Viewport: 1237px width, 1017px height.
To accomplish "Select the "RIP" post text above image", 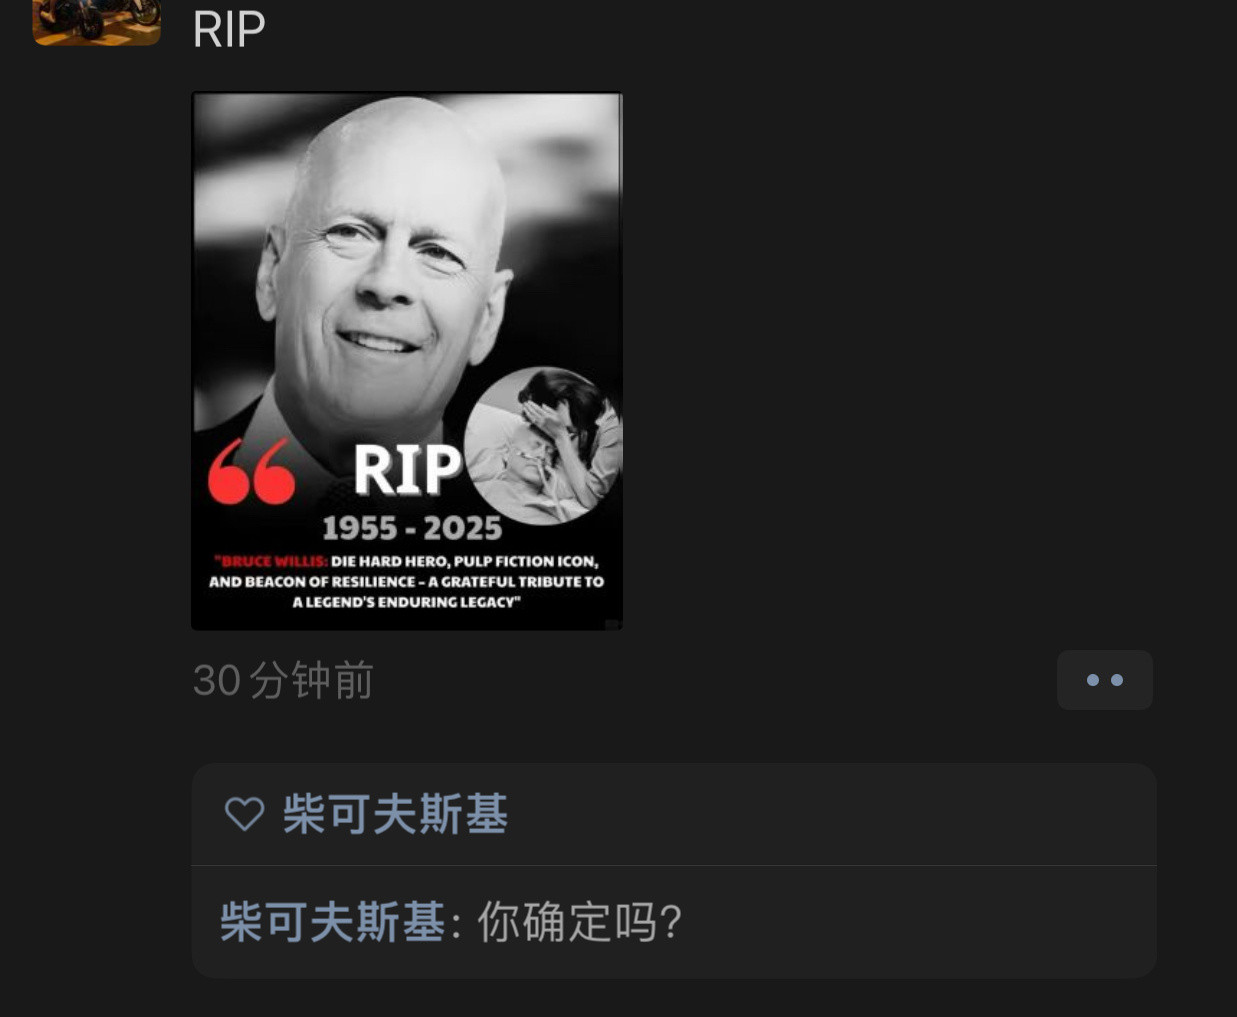I will [229, 29].
